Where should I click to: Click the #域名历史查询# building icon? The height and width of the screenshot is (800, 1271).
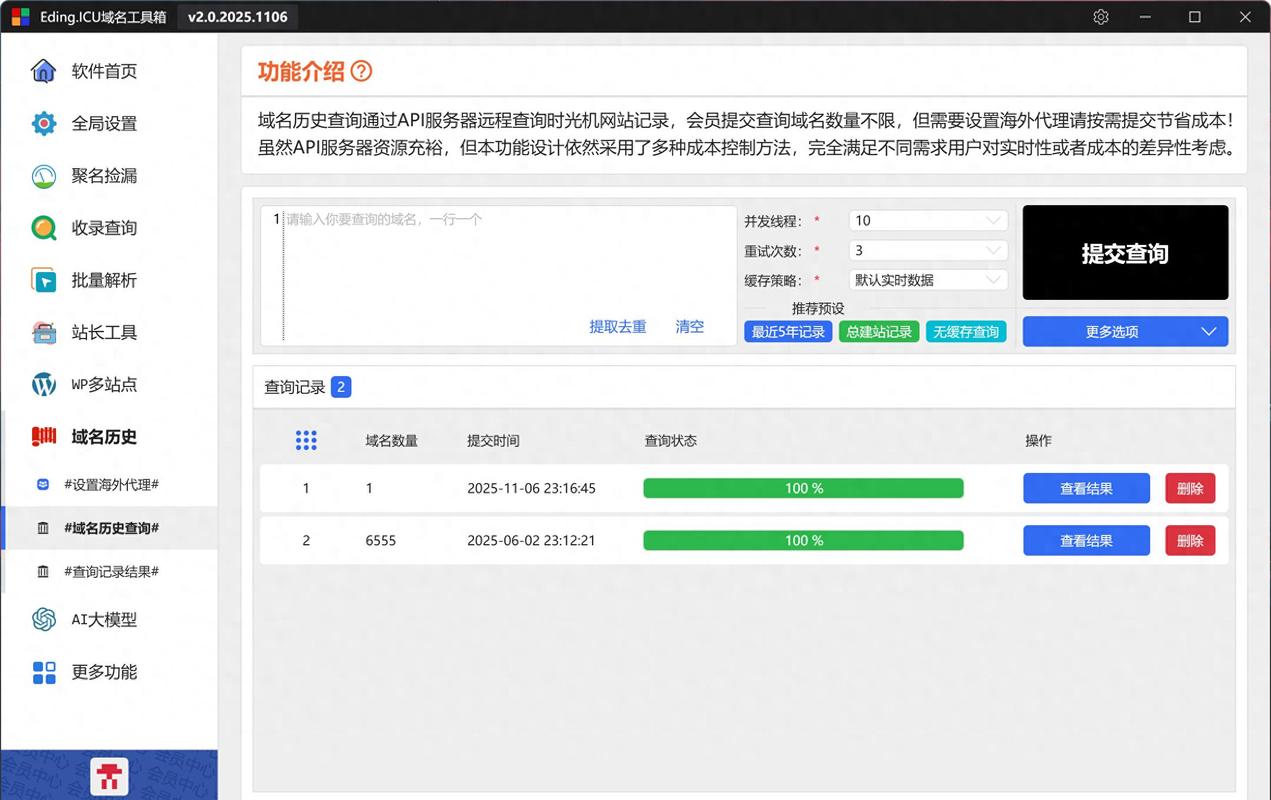43,528
